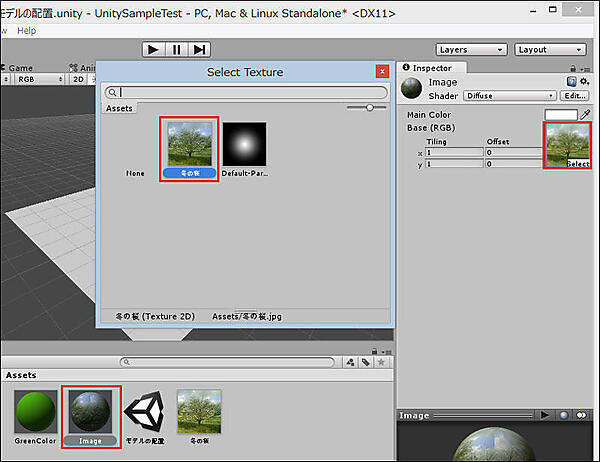Screen dimensions: 600x462
Task: Close the Select Texture dialog
Action: click(382, 71)
